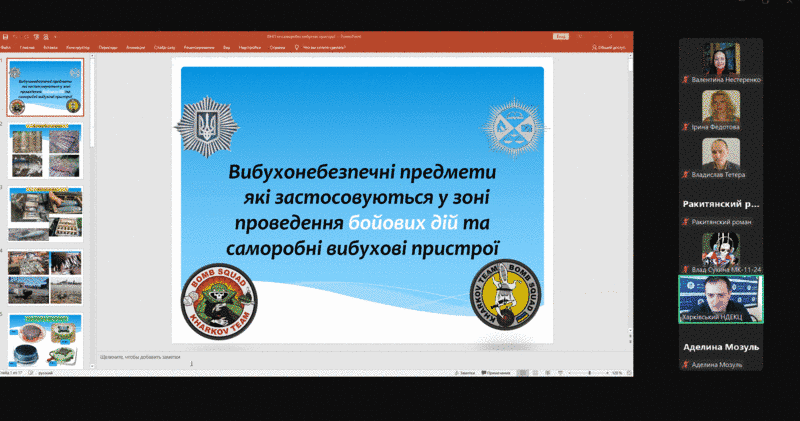The image size is (800, 421).
Task: Click the Redo icon in Quick Access toolbar
Action: coord(26,37)
